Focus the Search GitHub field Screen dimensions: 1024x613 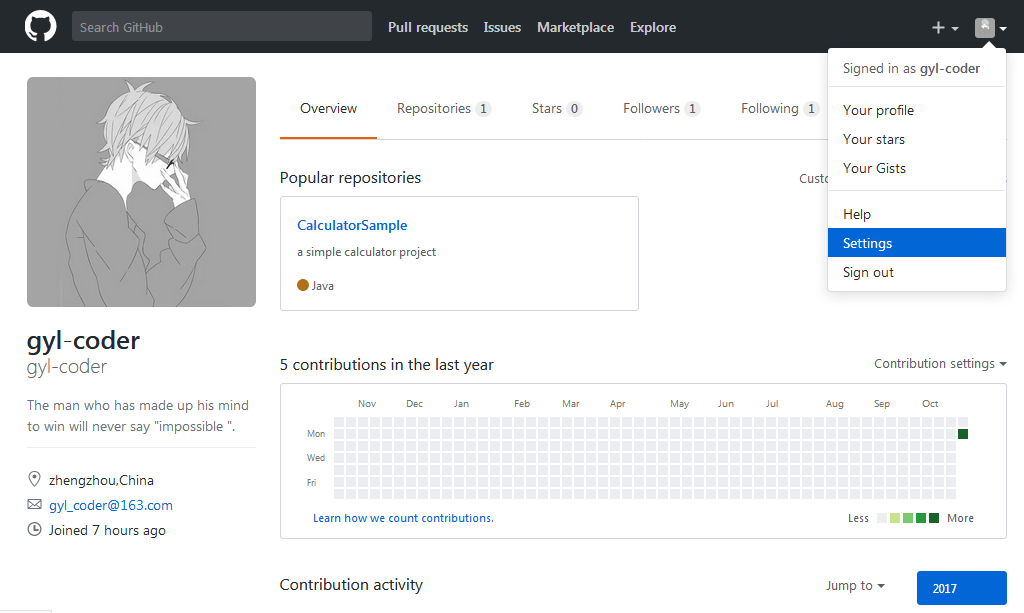221,27
